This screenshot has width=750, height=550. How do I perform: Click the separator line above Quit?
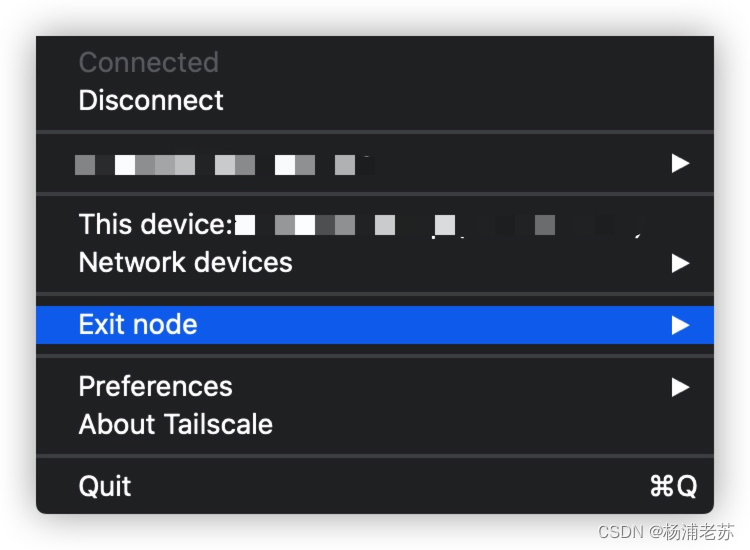tap(375, 456)
